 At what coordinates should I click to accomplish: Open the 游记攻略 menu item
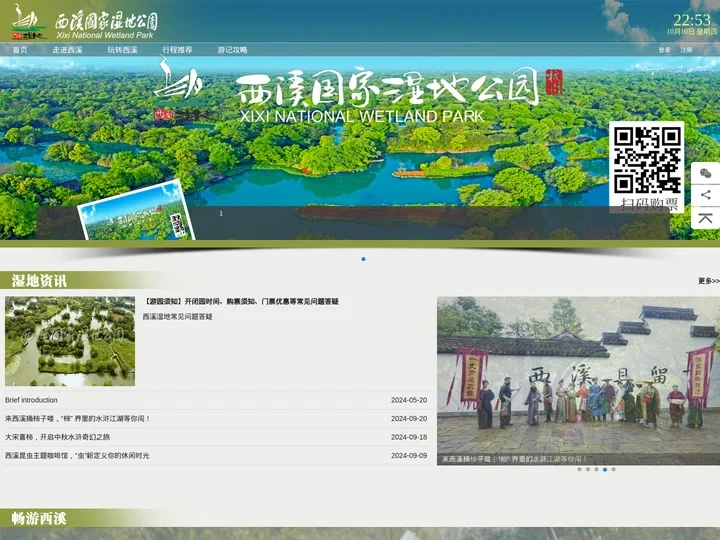pos(232,50)
